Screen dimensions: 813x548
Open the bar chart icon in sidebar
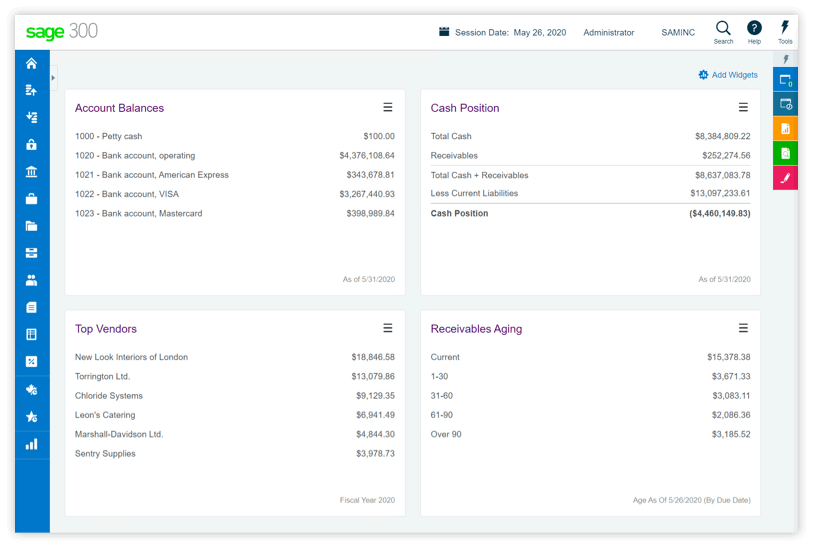32,443
